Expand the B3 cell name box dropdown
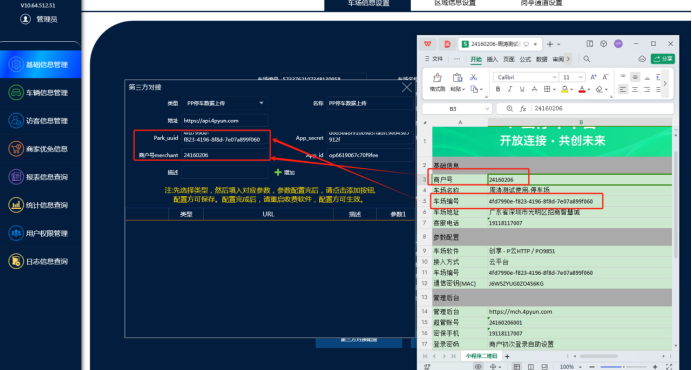This screenshot has width=692, height=370. tap(487, 109)
